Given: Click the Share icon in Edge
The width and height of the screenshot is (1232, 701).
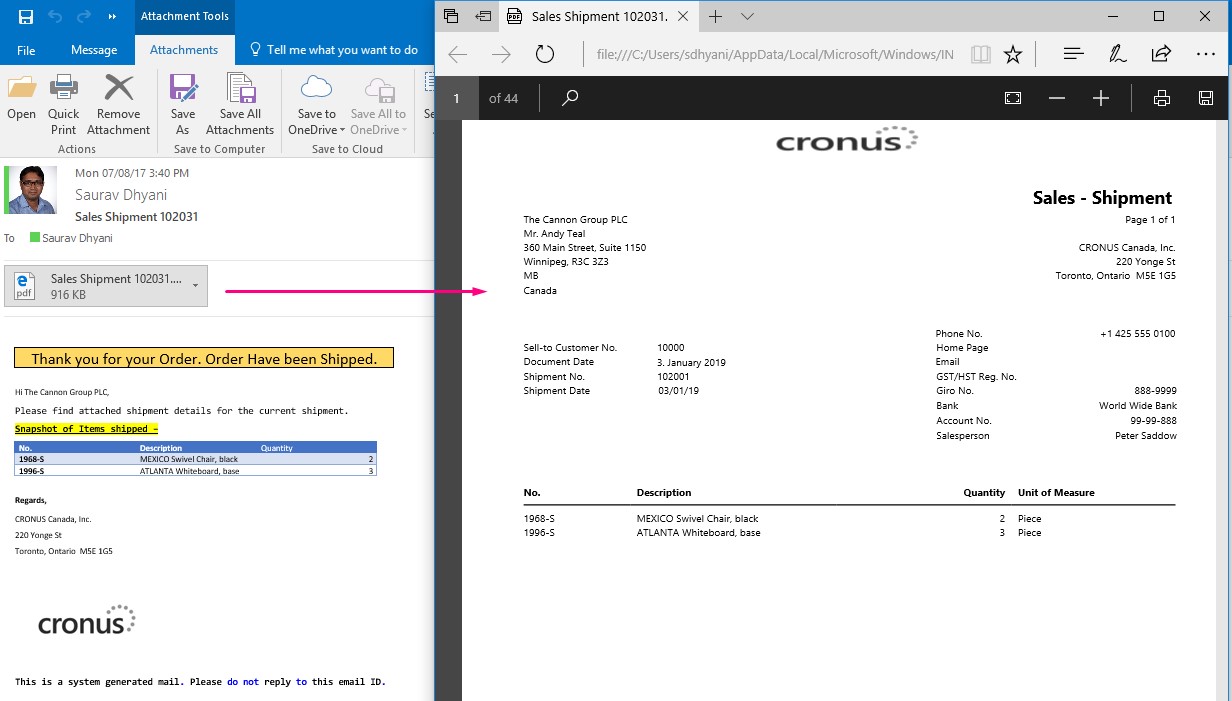Looking at the screenshot, I should (x=1161, y=54).
